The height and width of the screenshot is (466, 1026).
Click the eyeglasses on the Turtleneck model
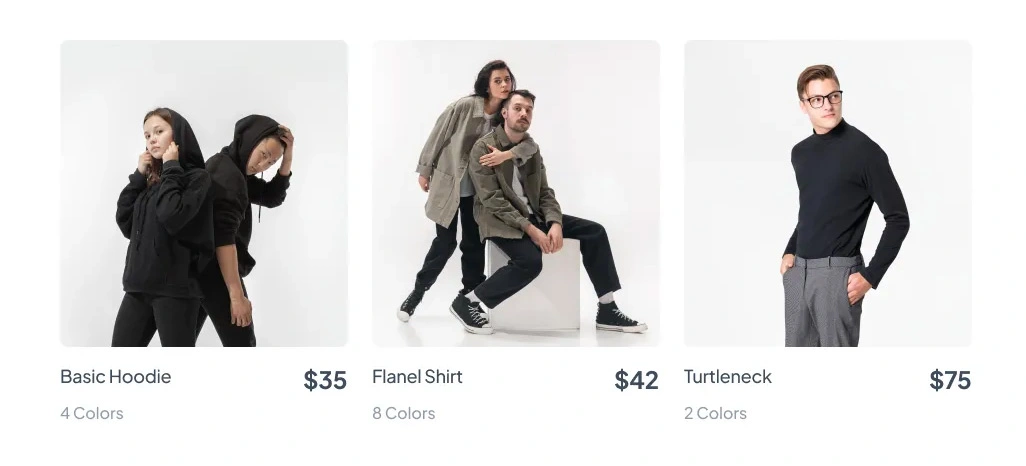tap(824, 98)
